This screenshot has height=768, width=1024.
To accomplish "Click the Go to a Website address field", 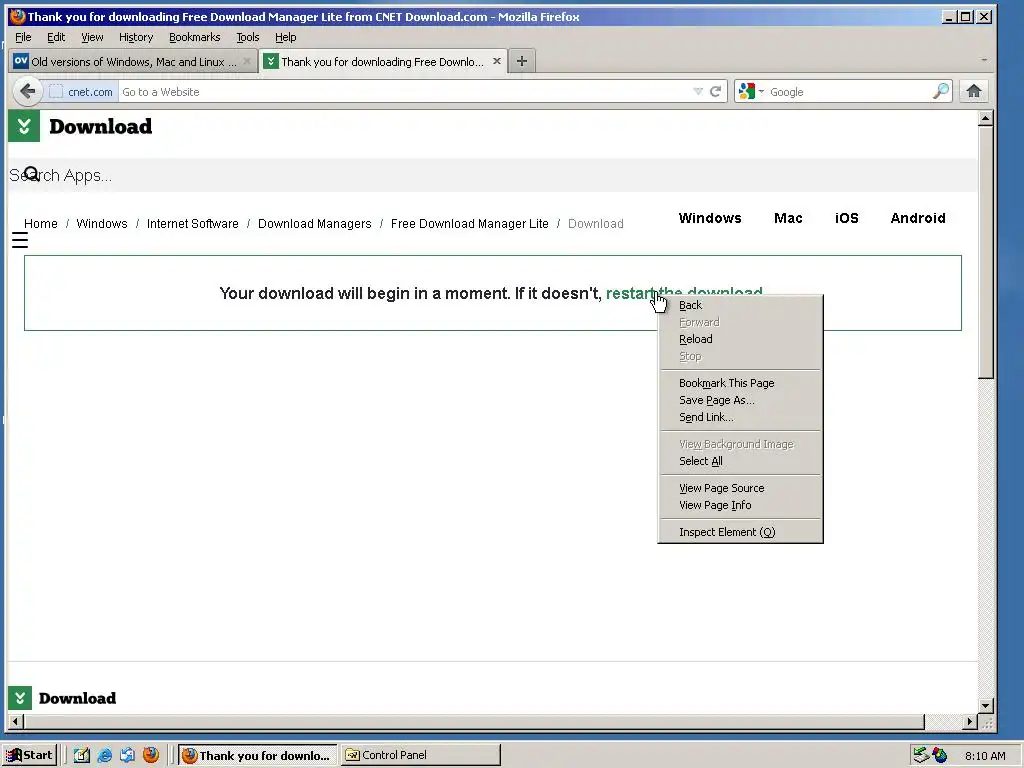I will coord(405,92).
